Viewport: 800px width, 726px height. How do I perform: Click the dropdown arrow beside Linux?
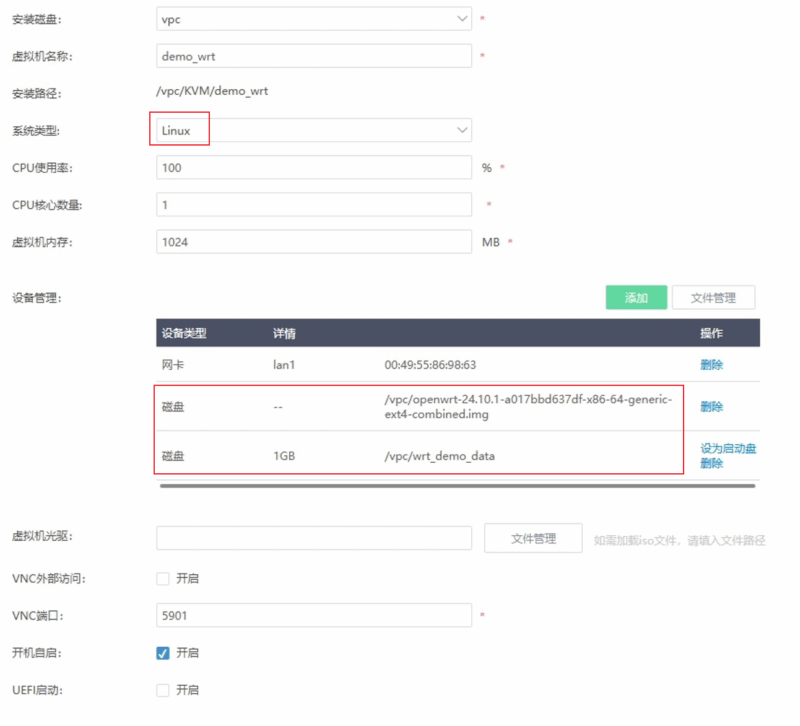(x=461, y=130)
